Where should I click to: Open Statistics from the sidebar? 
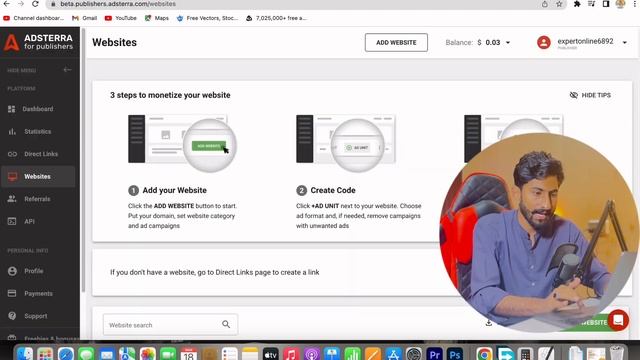tap(38, 131)
